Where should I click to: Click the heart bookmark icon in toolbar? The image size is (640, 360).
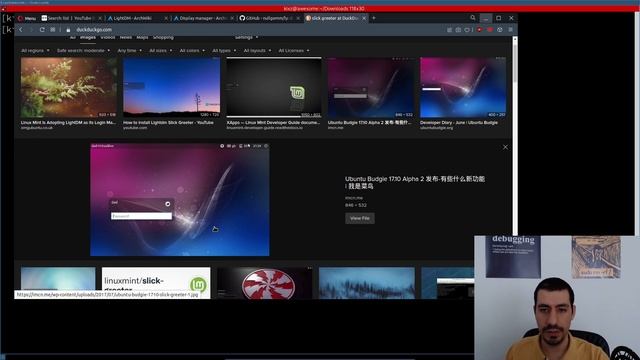click(x=467, y=30)
